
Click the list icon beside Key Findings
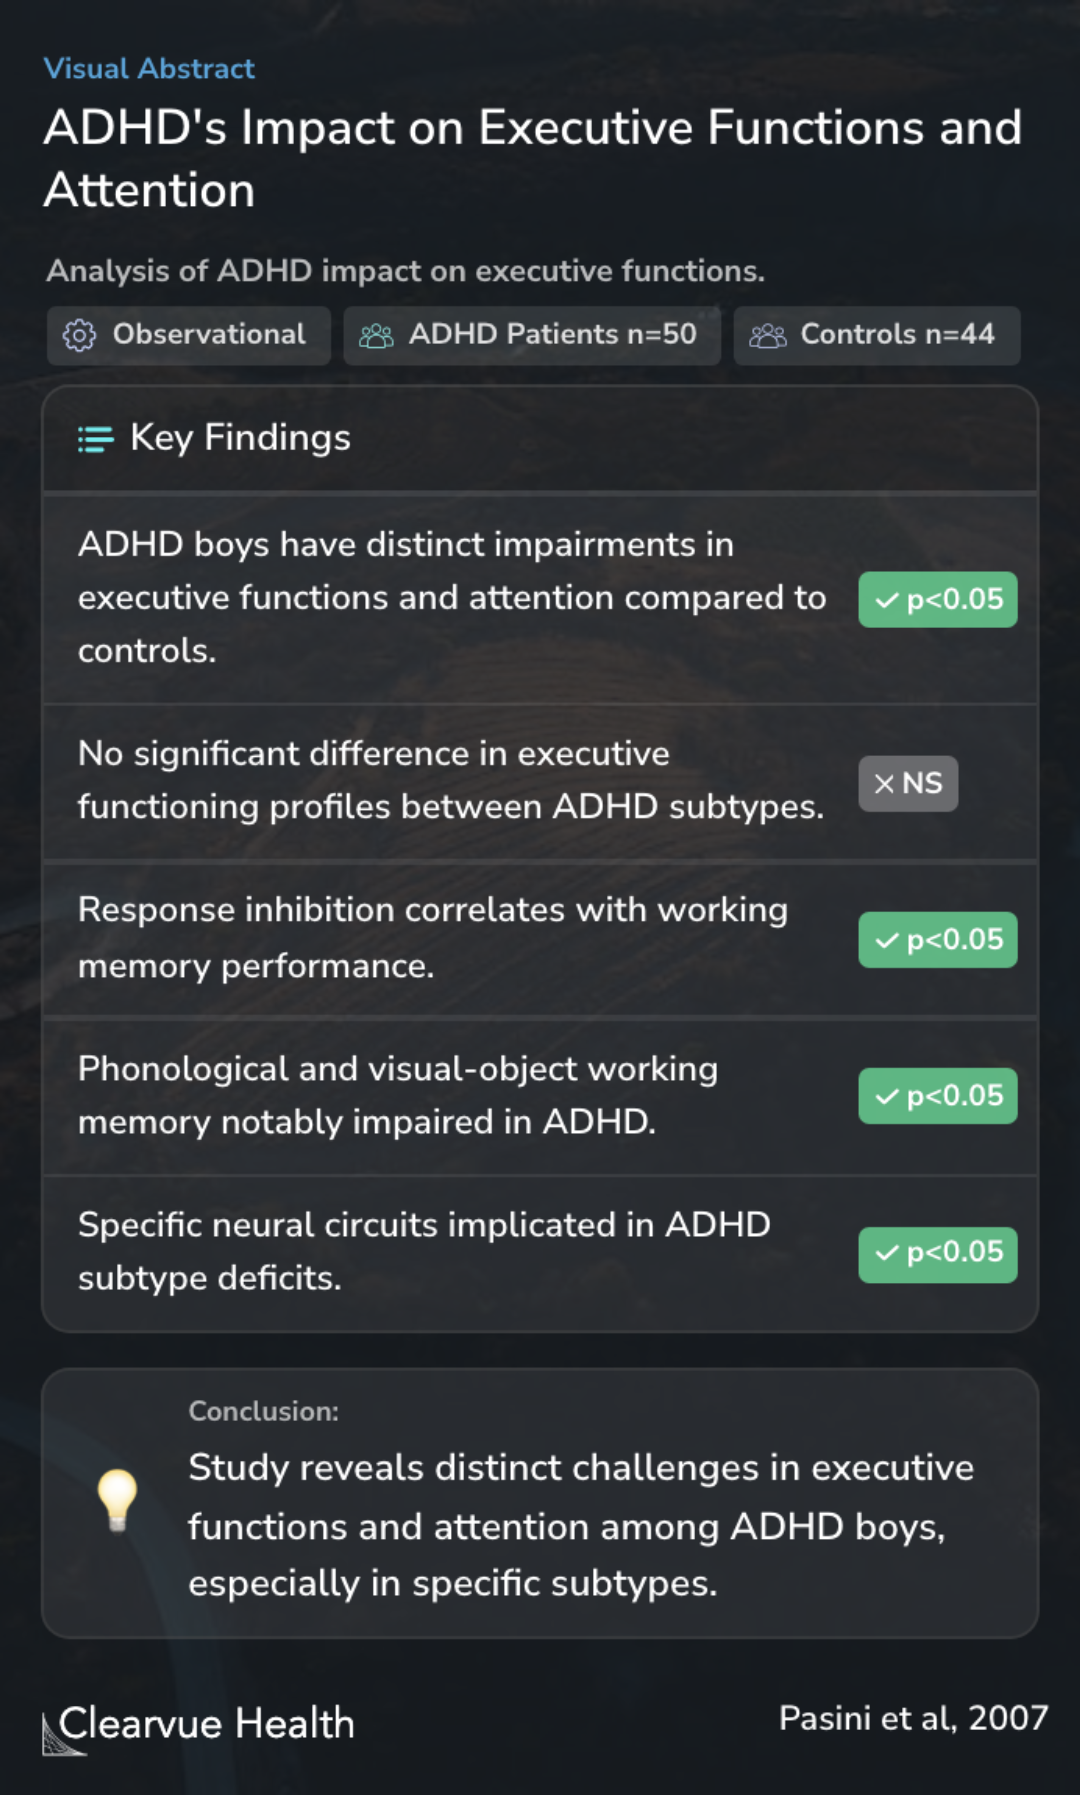click(x=96, y=439)
